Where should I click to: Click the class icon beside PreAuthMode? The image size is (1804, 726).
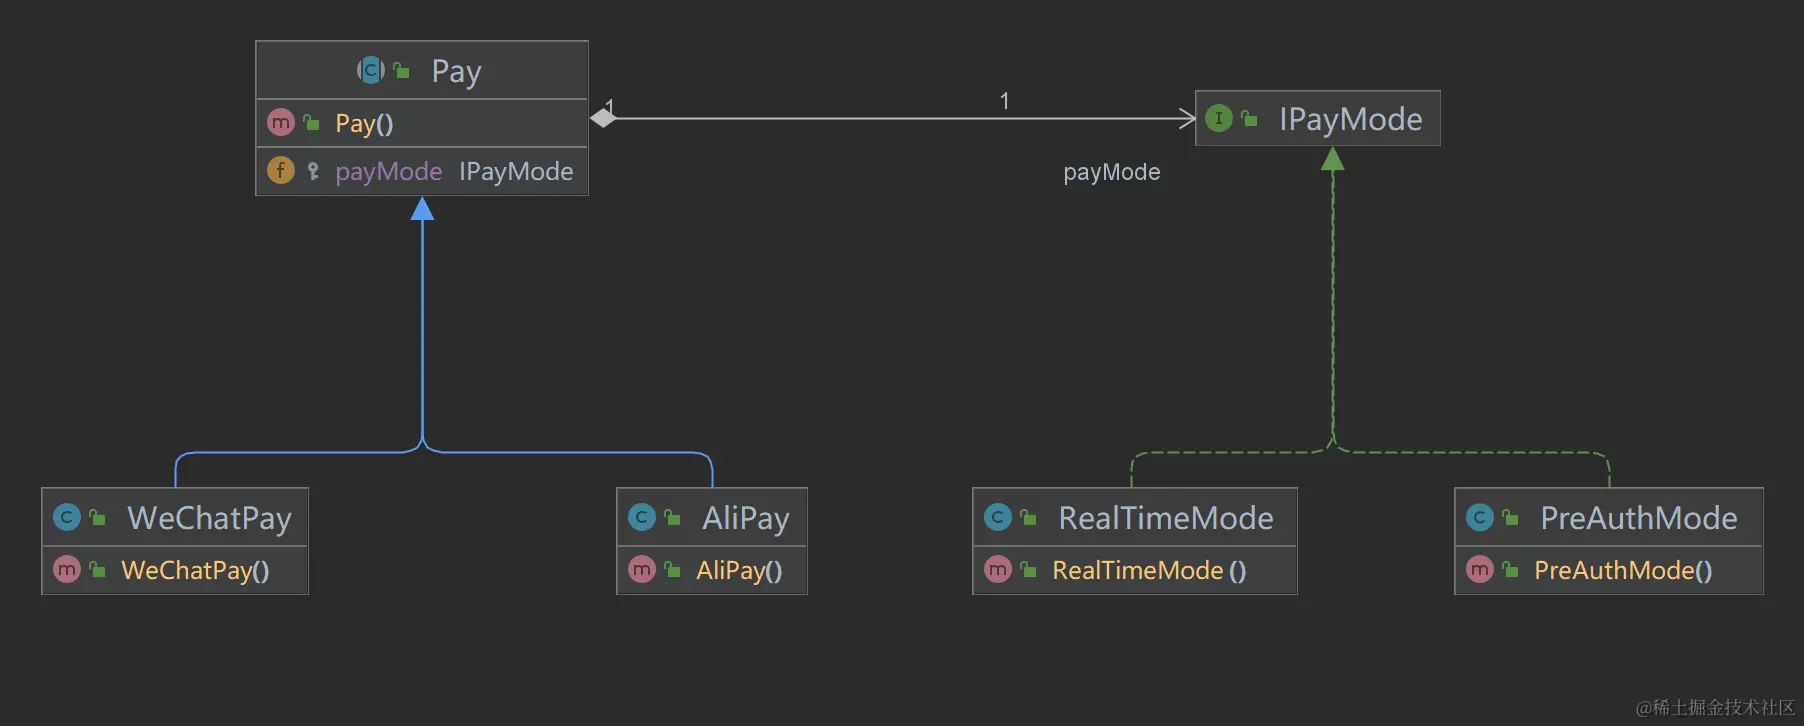1479,517
